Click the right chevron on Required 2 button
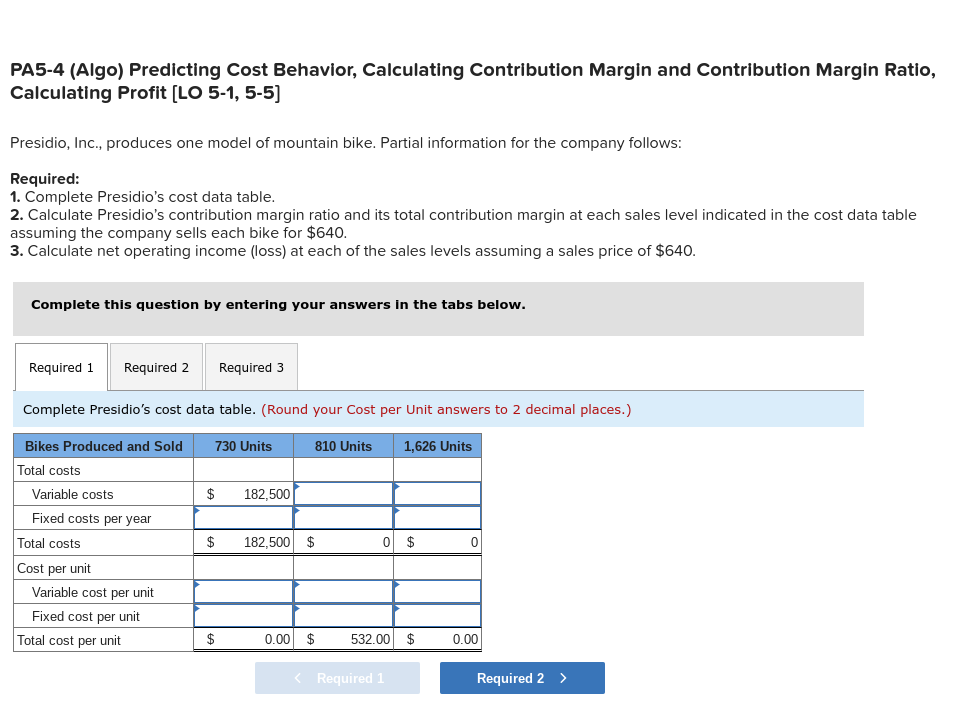This screenshot has height=702, width=977. coord(563,678)
